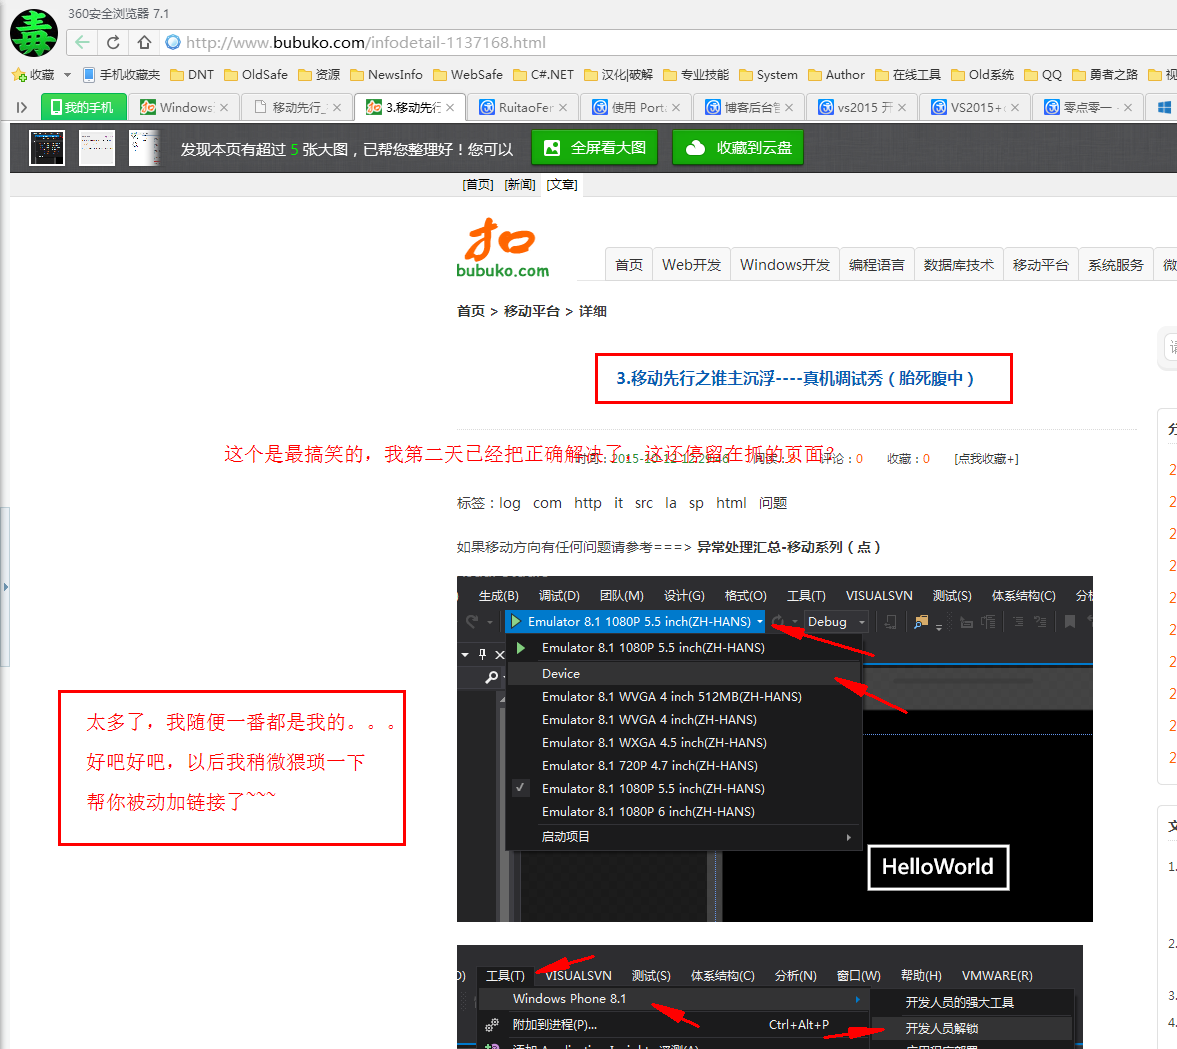Open 编程语言 navigation menu
Screen dimensions: 1177x1049
877,264
